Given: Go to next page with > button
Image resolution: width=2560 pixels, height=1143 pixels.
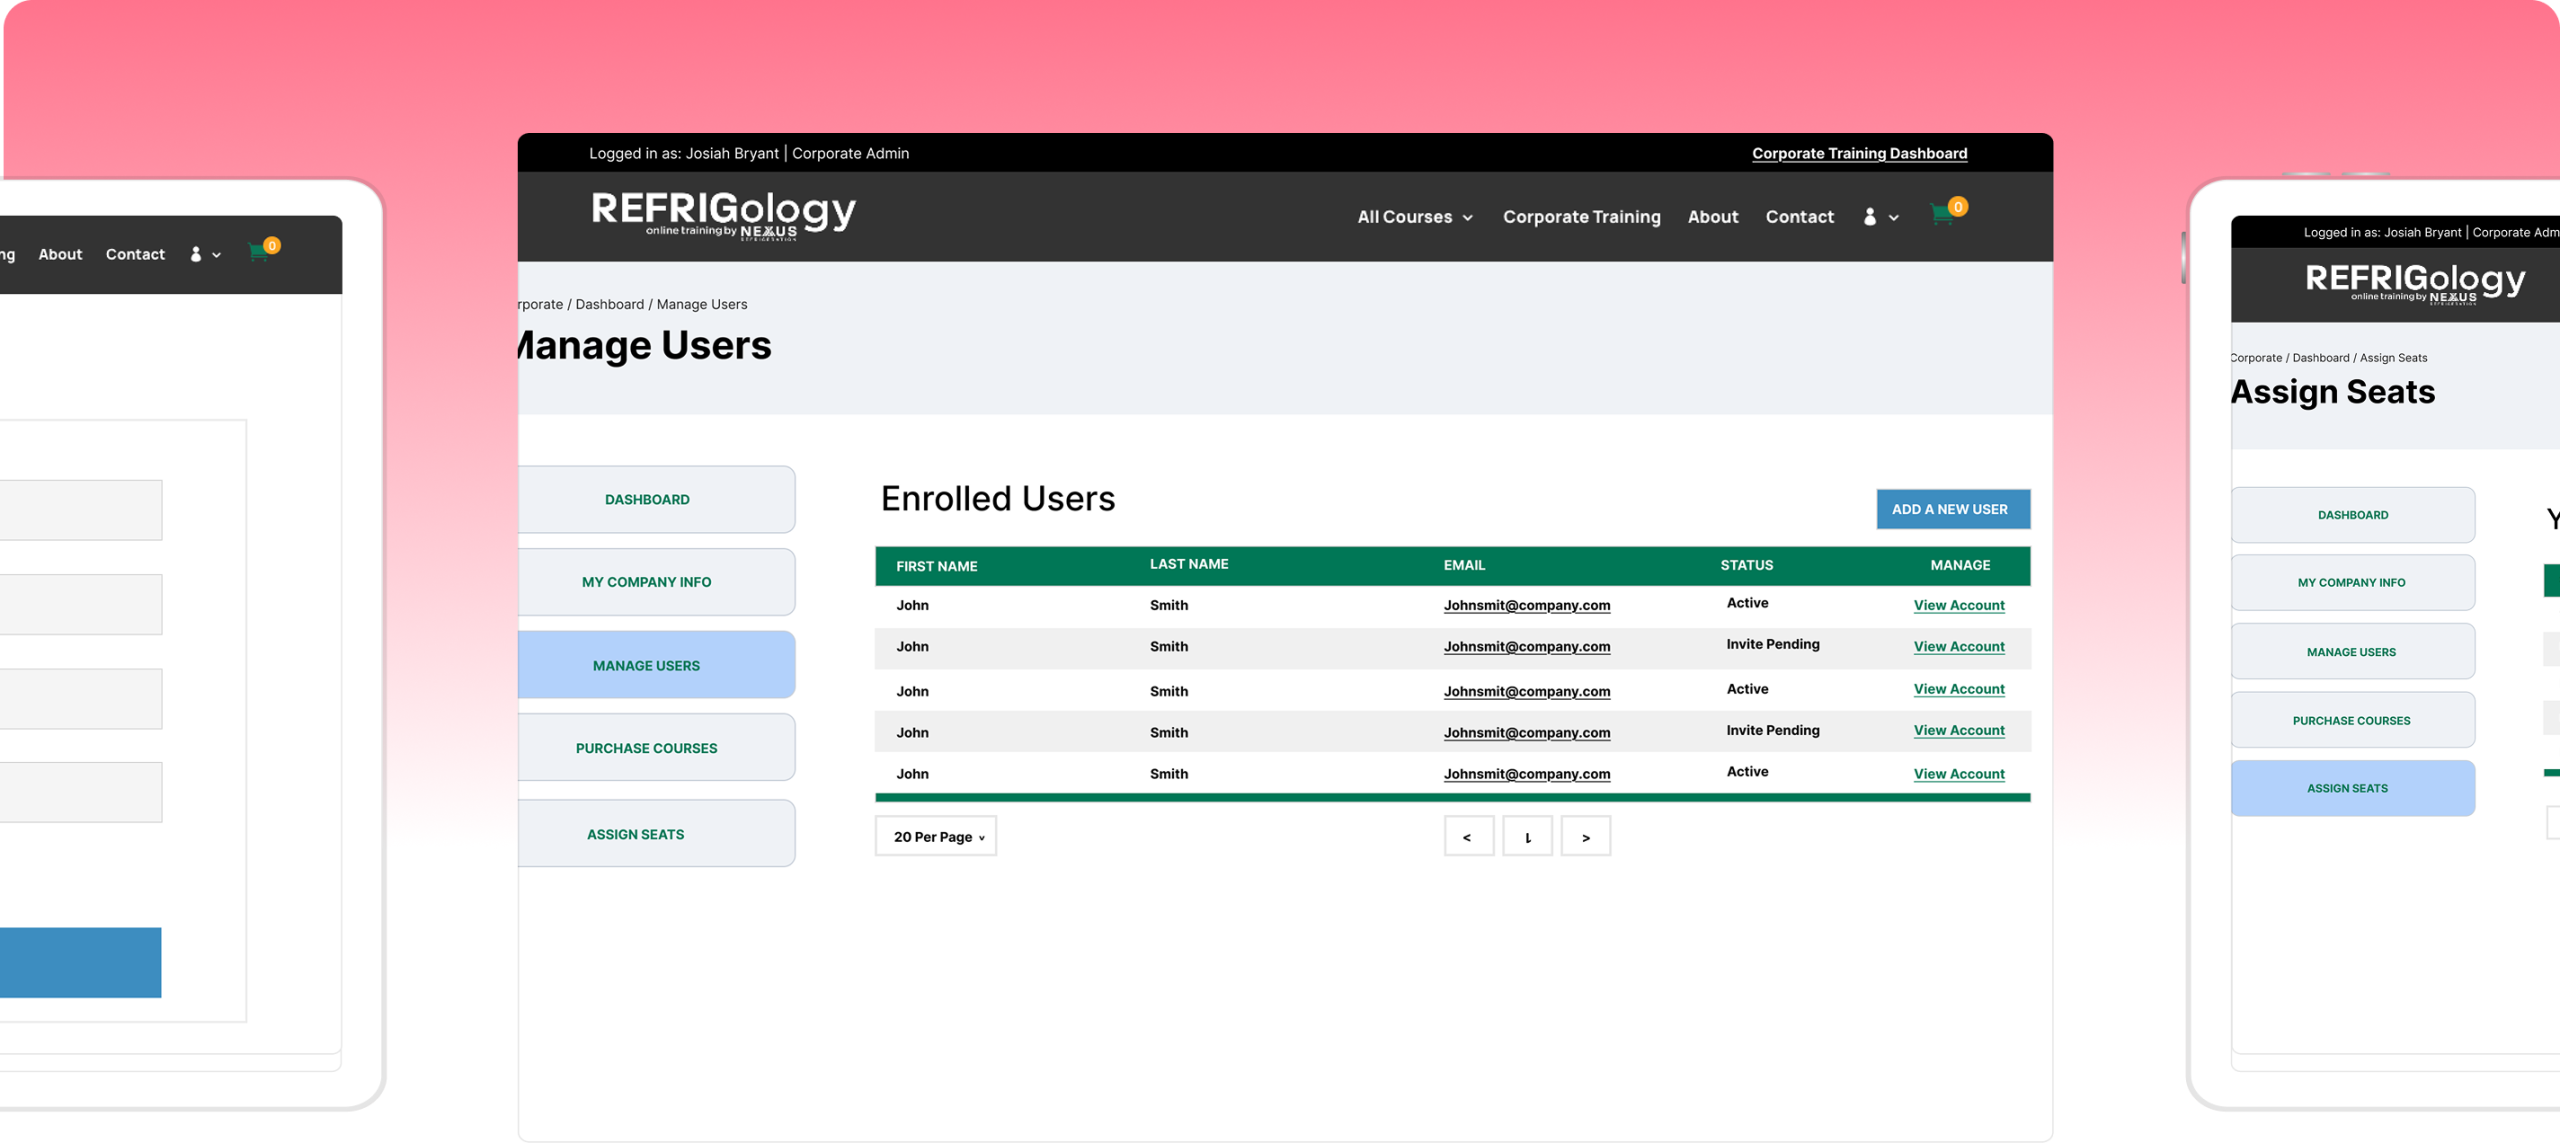Looking at the screenshot, I should click(x=1585, y=837).
